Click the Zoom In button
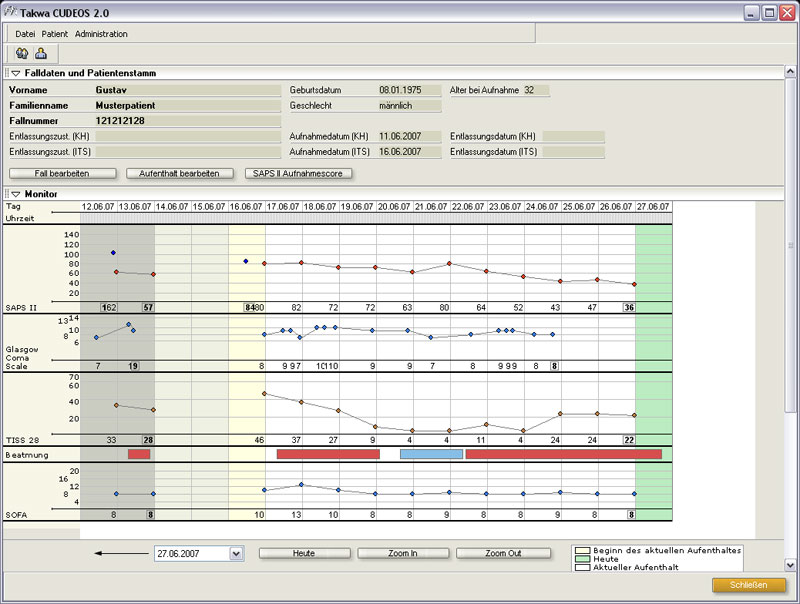Viewport: 800px width, 604px height. click(x=403, y=553)
